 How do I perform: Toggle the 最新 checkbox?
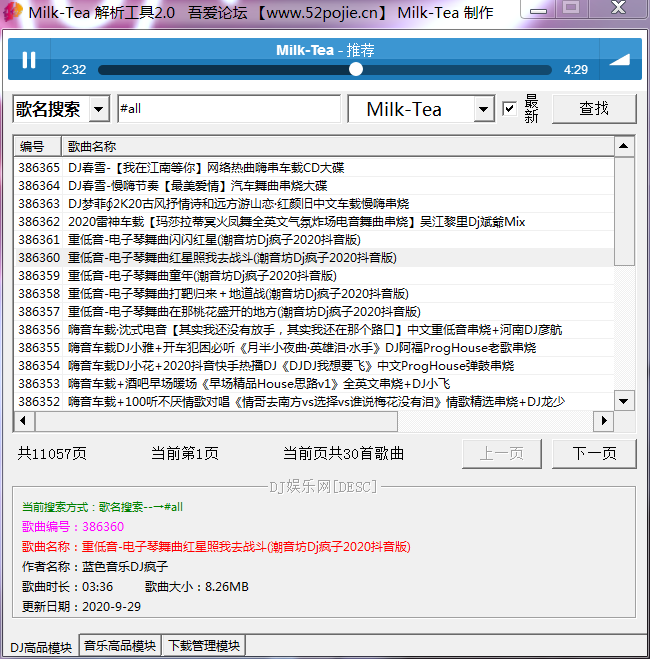[509, 109]
